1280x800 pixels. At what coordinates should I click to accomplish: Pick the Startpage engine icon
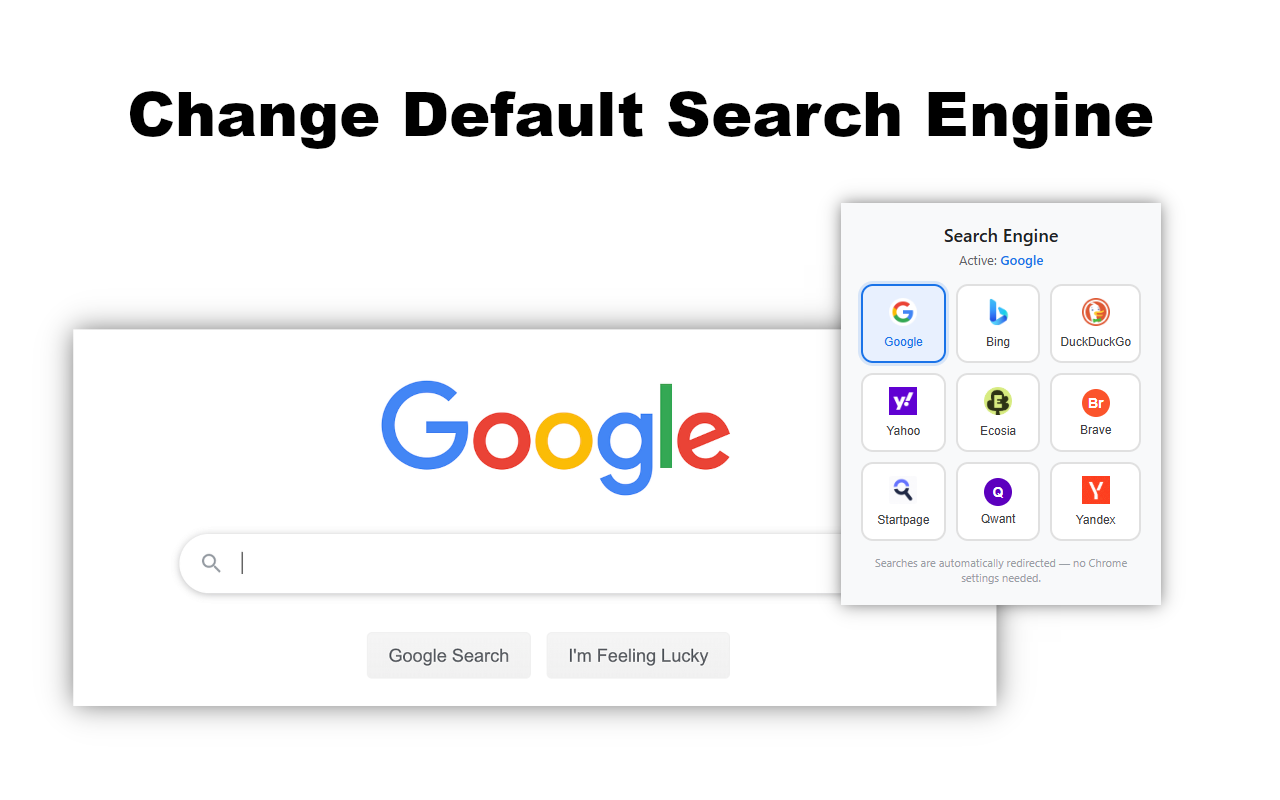903,490
